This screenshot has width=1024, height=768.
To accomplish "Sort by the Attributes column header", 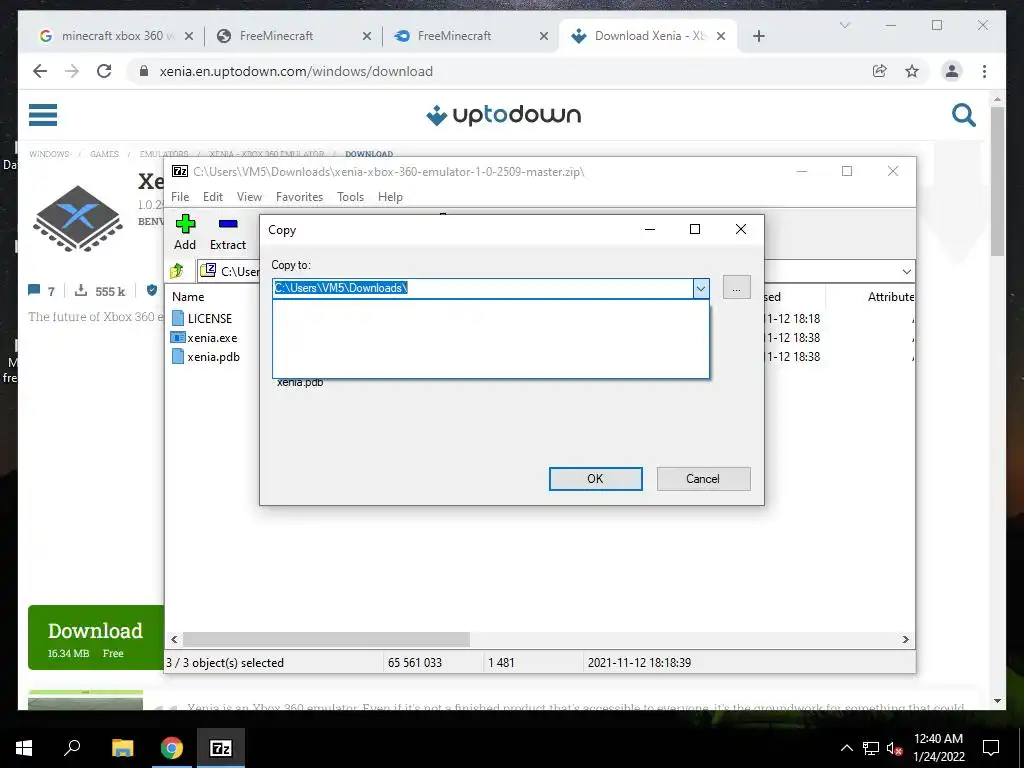I will coord(891,296).
